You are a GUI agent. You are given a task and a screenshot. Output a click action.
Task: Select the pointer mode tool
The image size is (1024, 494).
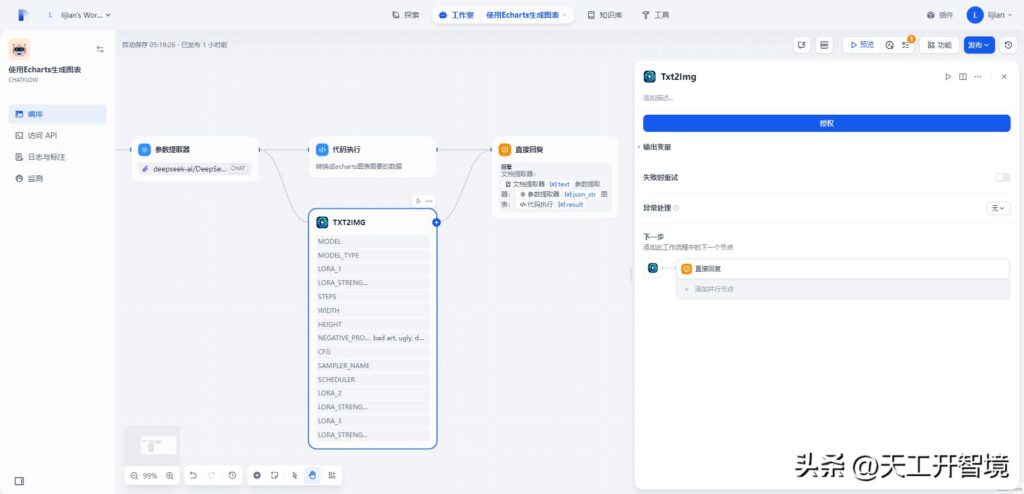[x=294, y=476]
